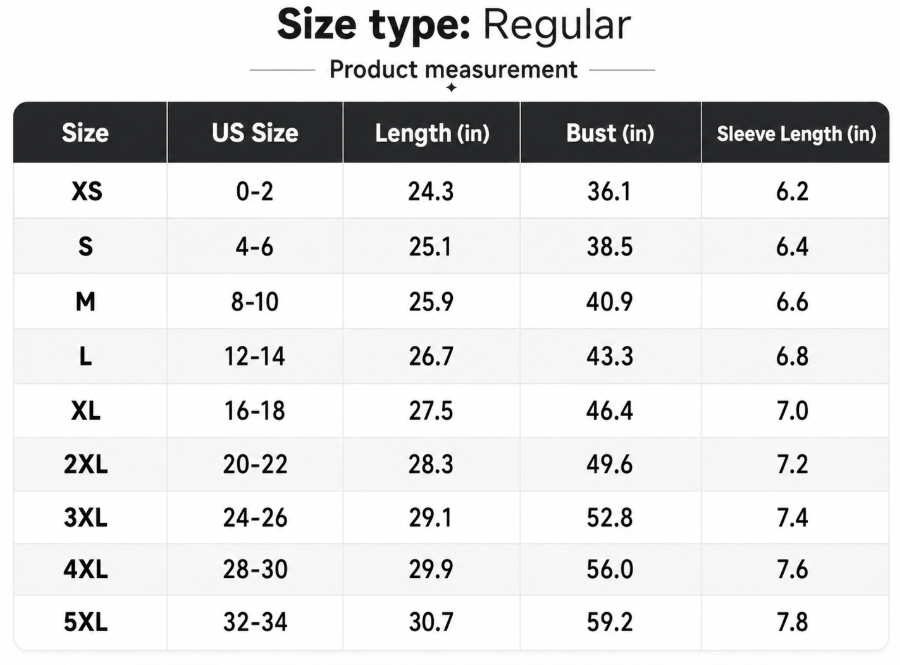Viewport: 900px width, 665px height.
Task: Select the 24.3 length value
Action: (x=431, y=191)
